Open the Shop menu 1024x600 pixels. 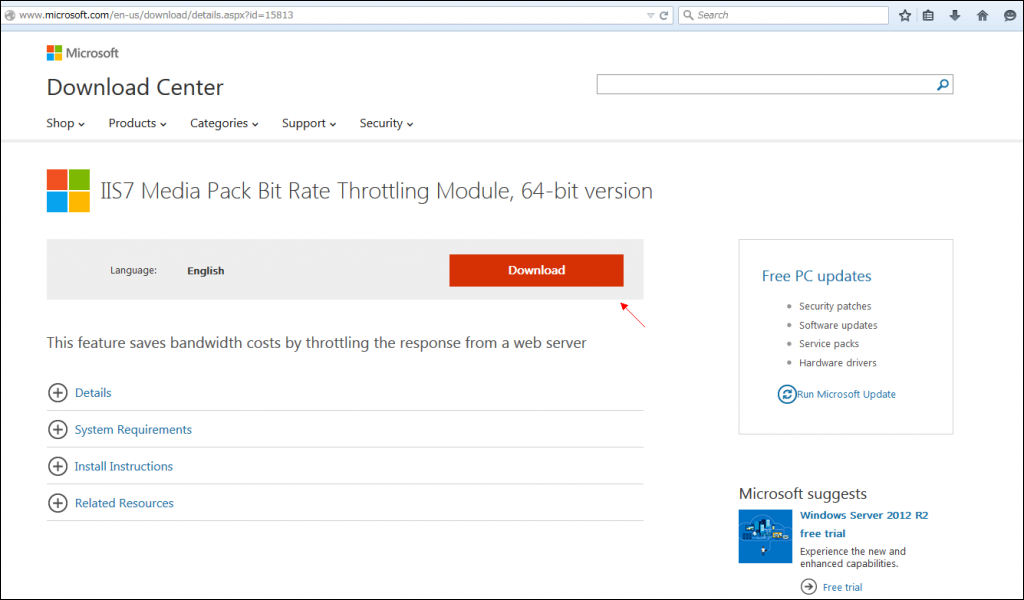pos(65,123)
